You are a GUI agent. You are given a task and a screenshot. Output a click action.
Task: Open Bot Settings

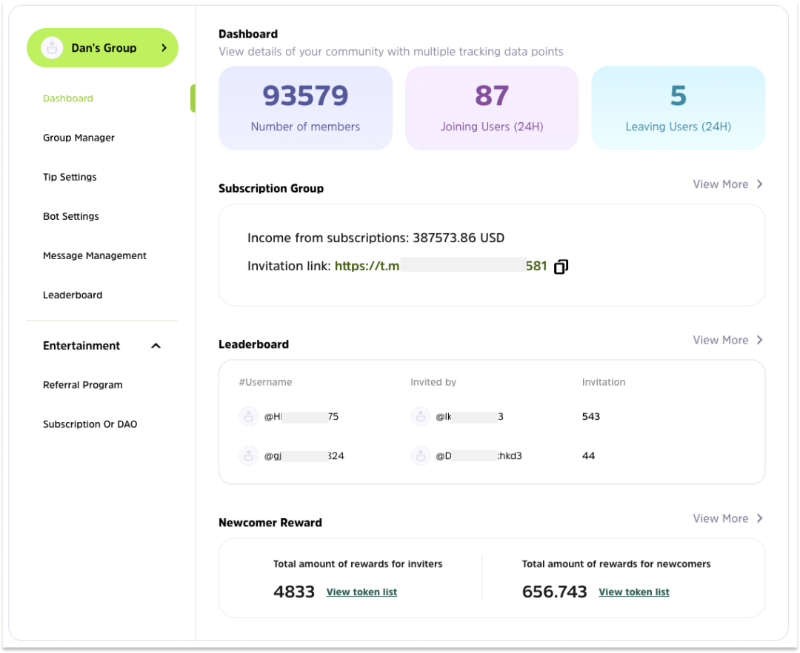[72, 216]
